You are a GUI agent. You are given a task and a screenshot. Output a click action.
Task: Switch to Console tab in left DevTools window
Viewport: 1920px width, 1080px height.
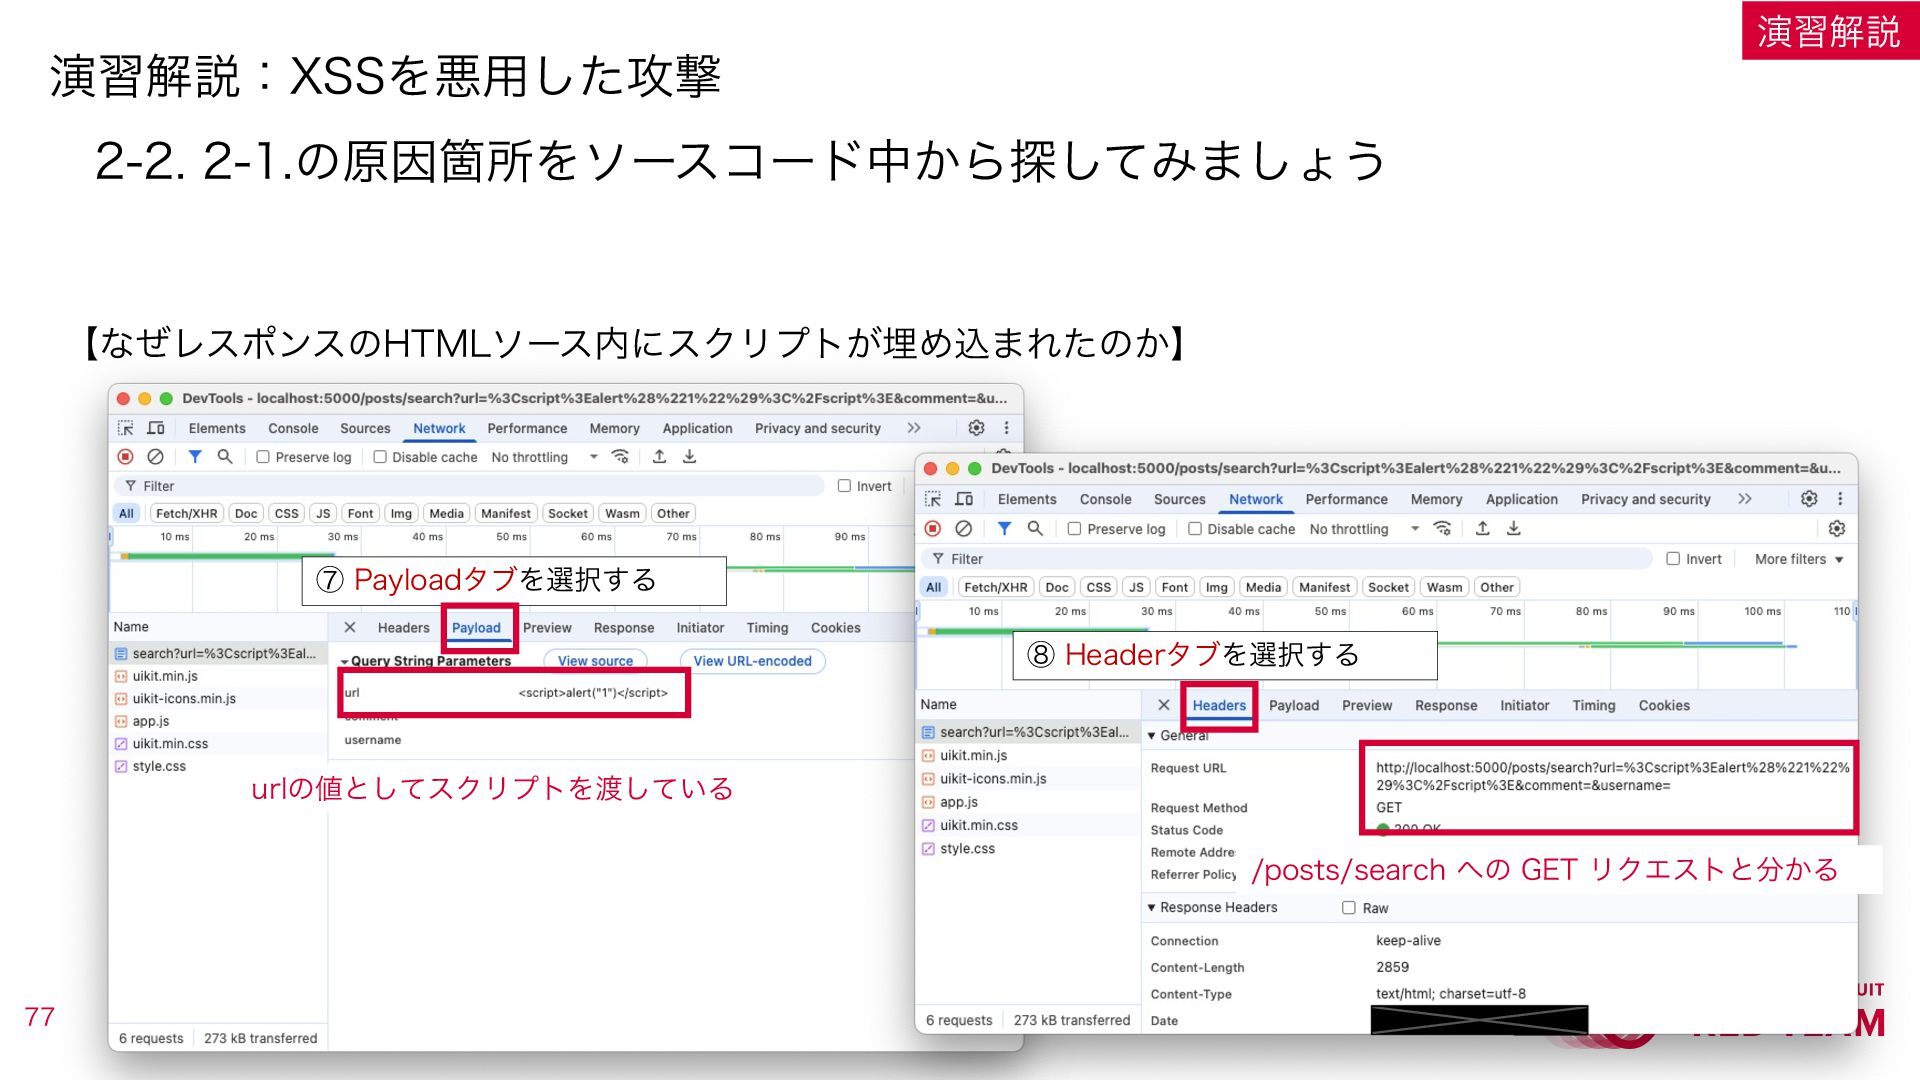pyautogui.click(x=293, y=428)
